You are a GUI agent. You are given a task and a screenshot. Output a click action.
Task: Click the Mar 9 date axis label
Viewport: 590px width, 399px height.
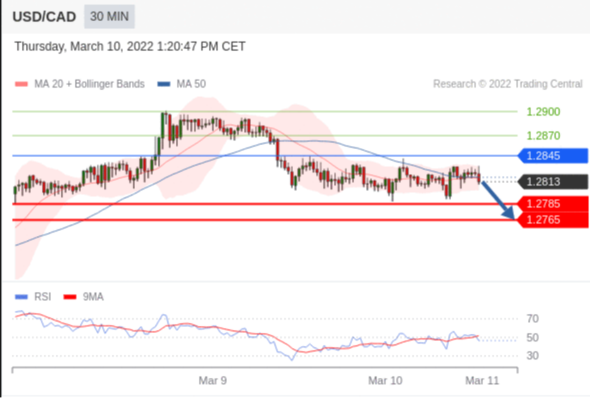click(x=213, y=381)
